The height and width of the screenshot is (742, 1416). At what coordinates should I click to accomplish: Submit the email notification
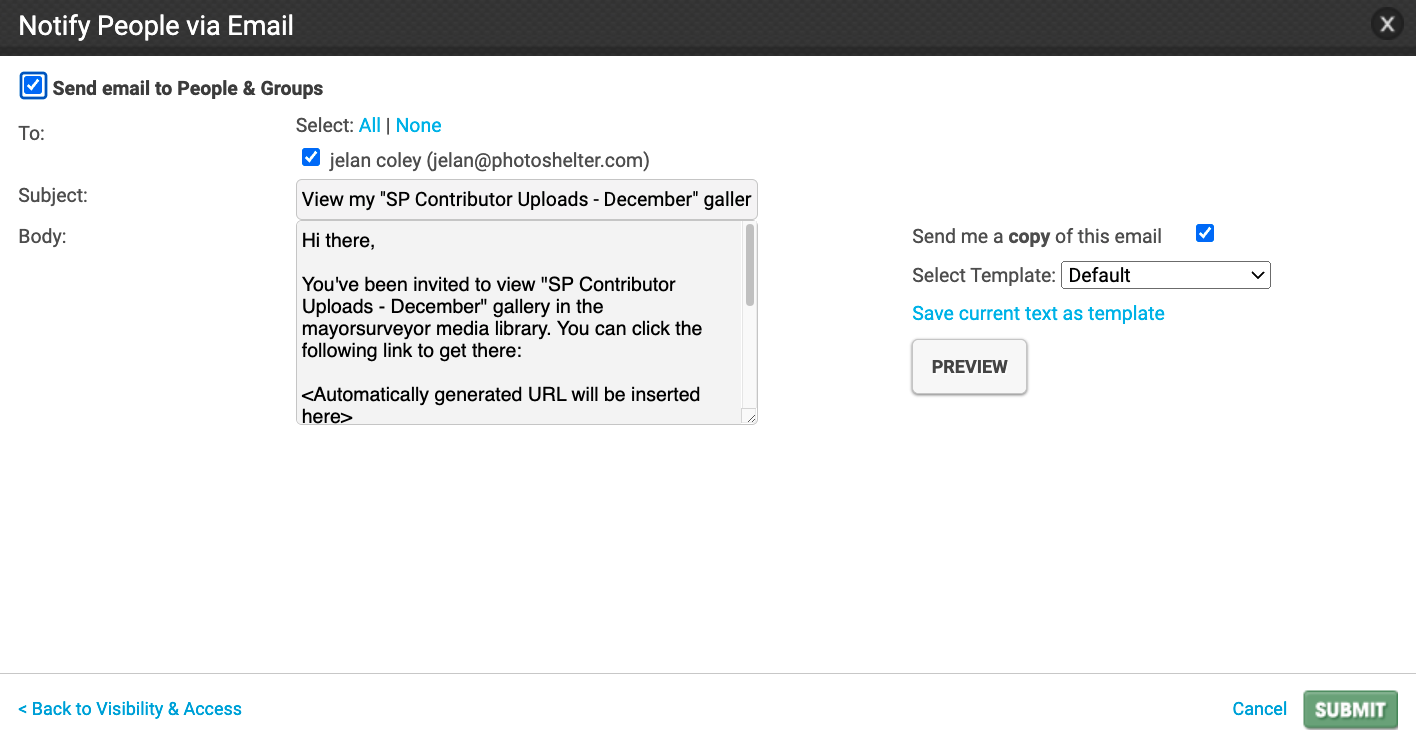coord(1350,709)
